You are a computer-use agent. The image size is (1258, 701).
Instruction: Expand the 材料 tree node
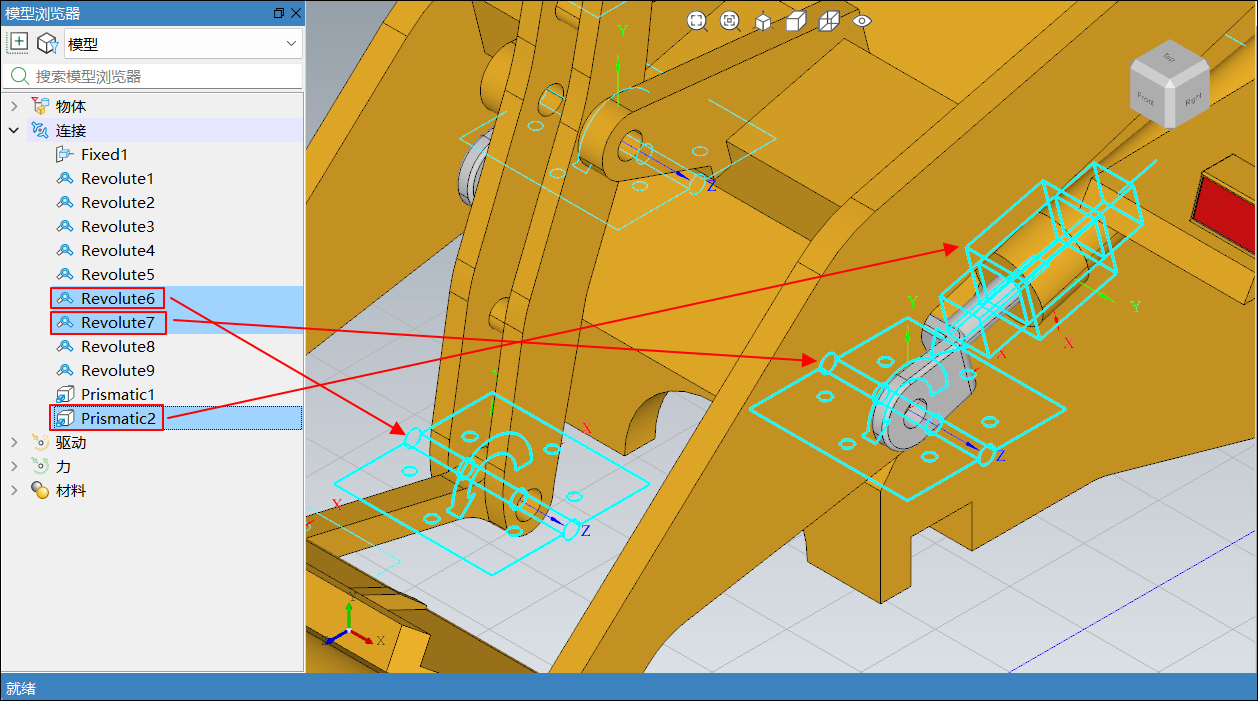pos(14,490)
